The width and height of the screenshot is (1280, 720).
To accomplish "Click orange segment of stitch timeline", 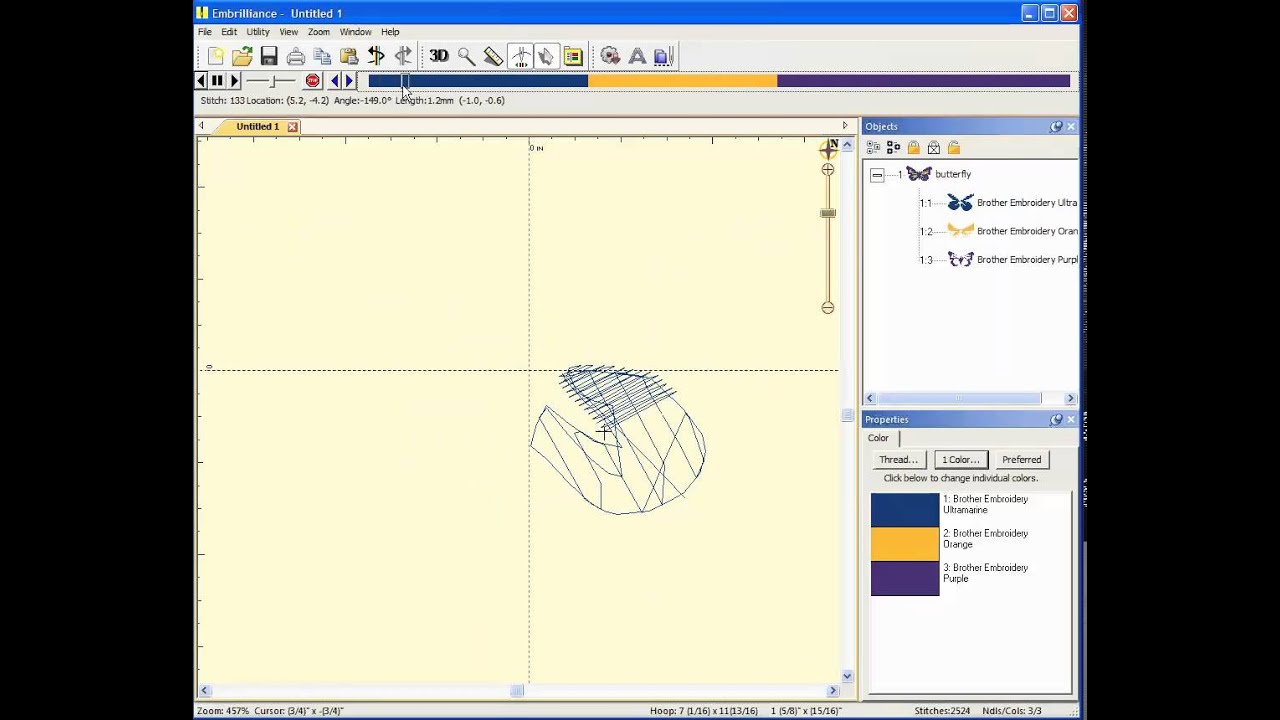I will coord(682,81).
